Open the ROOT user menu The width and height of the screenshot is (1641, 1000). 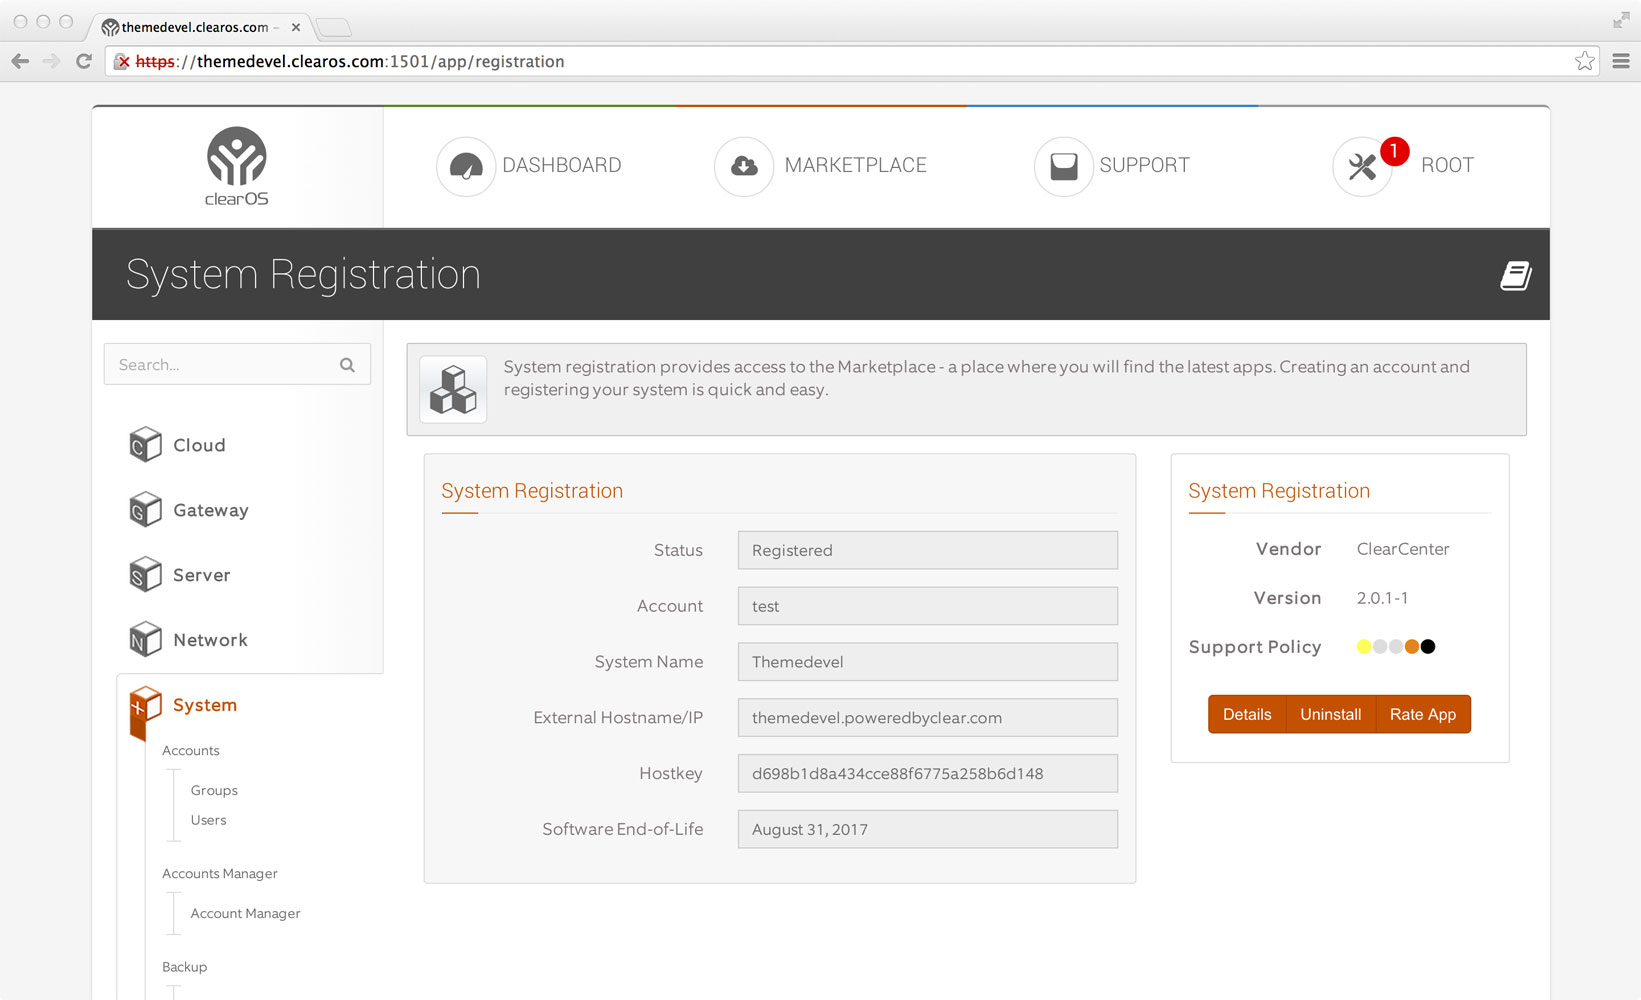pyautogui.click(x=1448, y=165)
